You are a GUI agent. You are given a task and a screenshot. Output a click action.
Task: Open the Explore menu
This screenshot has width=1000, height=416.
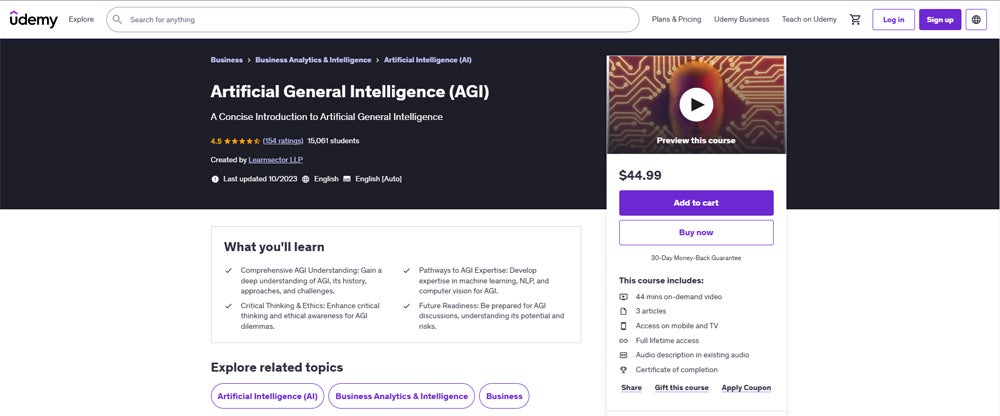(x=81, y=20)
